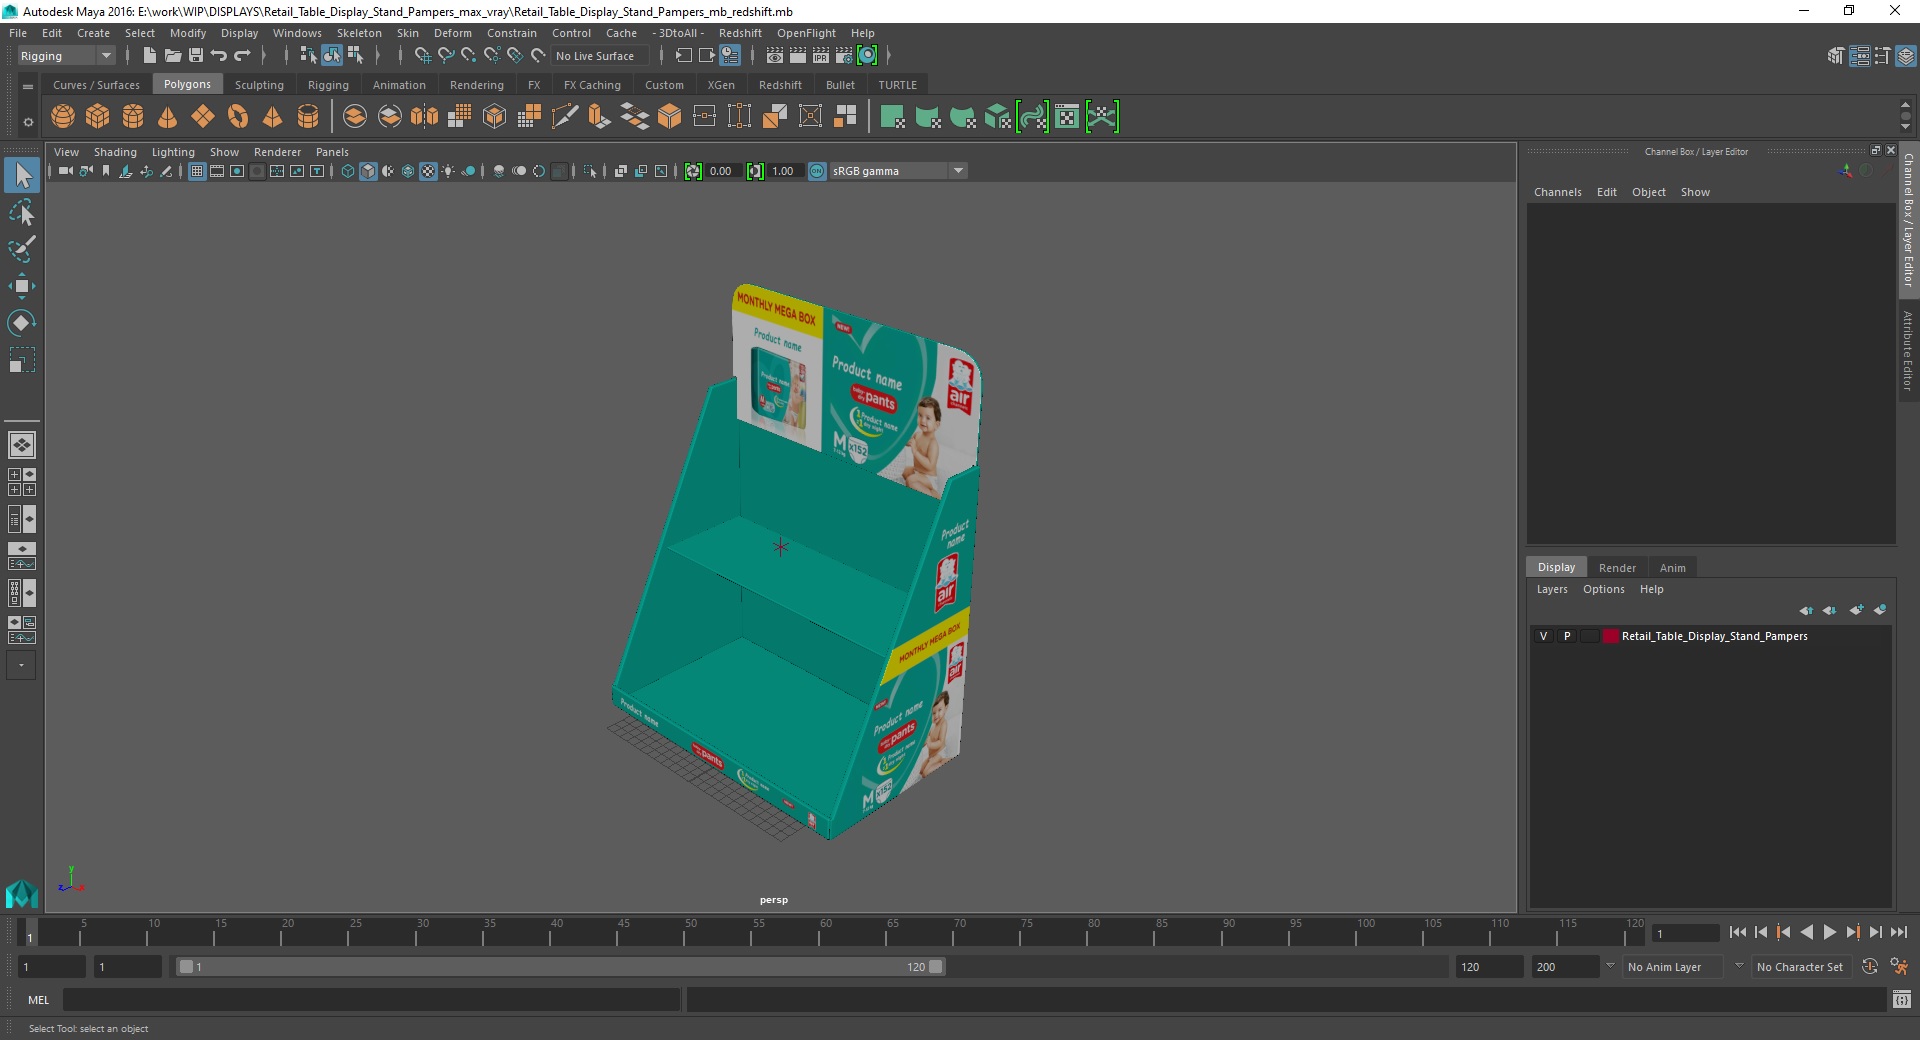Viewport: 1920px width, 1040px height.
Task: Click the red layer color swatch
Action: [x=1610, y=636]
